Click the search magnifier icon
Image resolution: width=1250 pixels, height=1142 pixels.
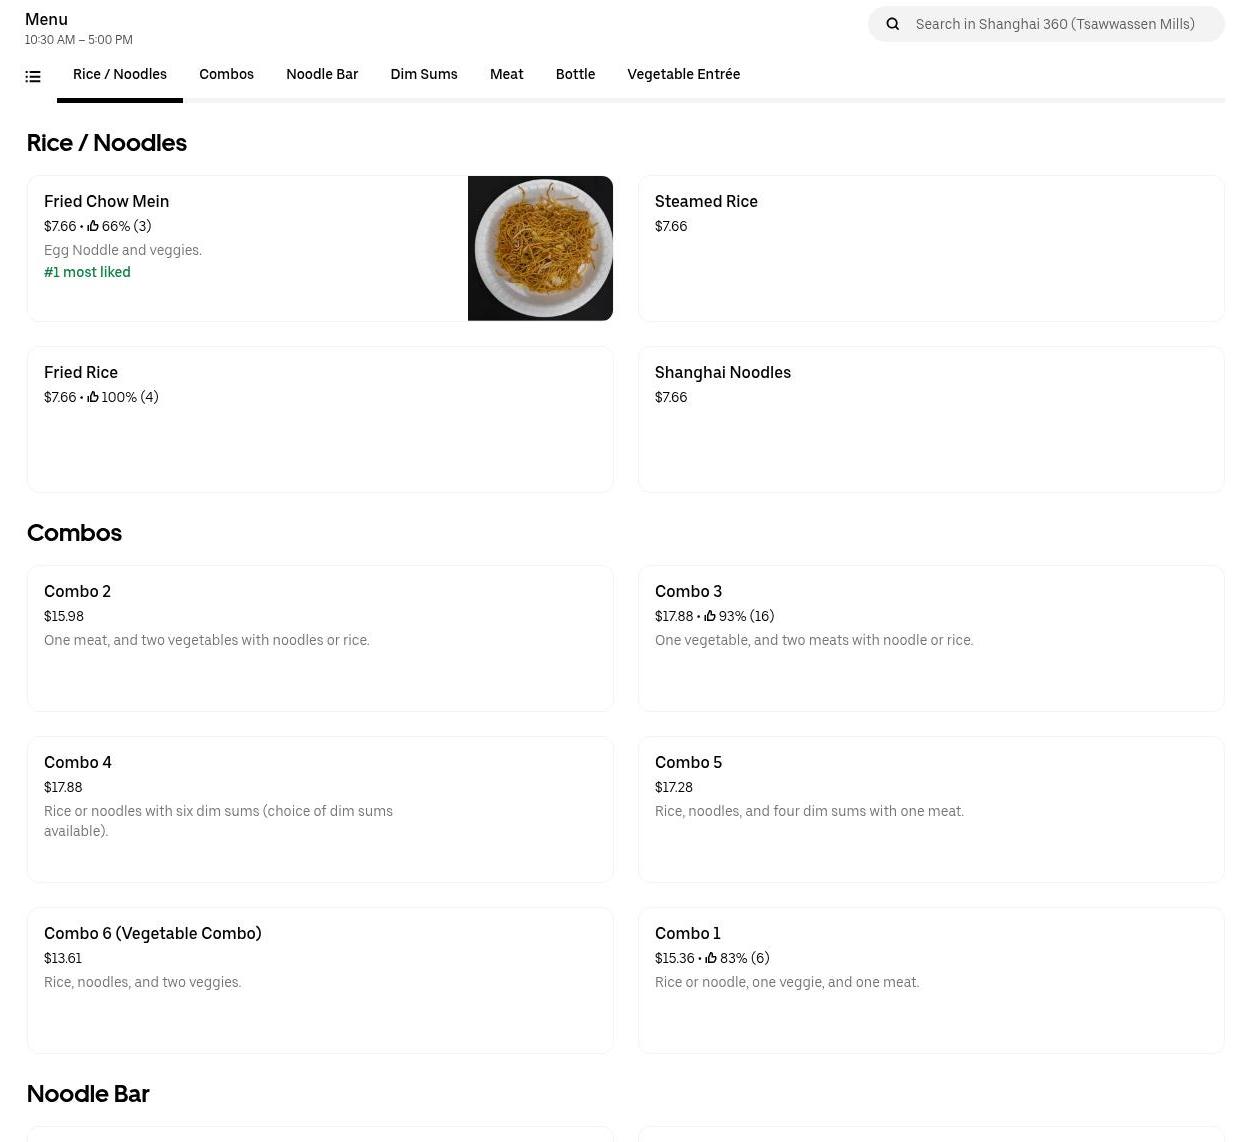893,24
